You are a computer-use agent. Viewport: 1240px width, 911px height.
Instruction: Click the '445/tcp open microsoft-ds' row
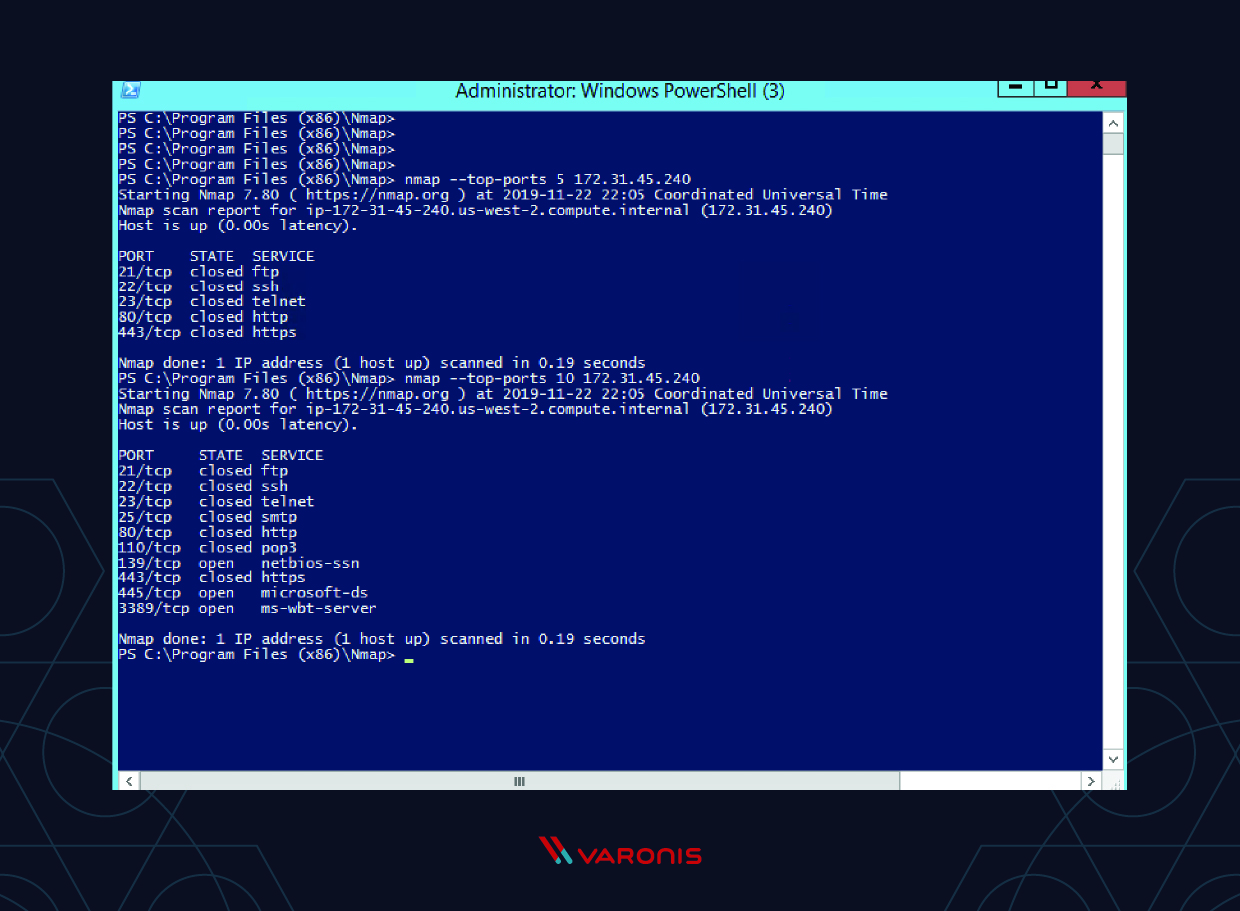pyautogui.click(x=243, y=593)
